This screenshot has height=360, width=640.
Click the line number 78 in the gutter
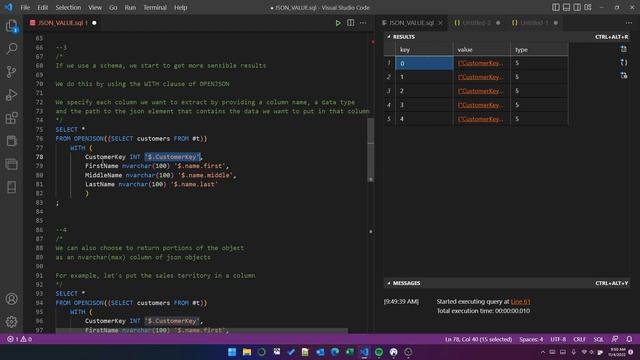pos(39,157)
